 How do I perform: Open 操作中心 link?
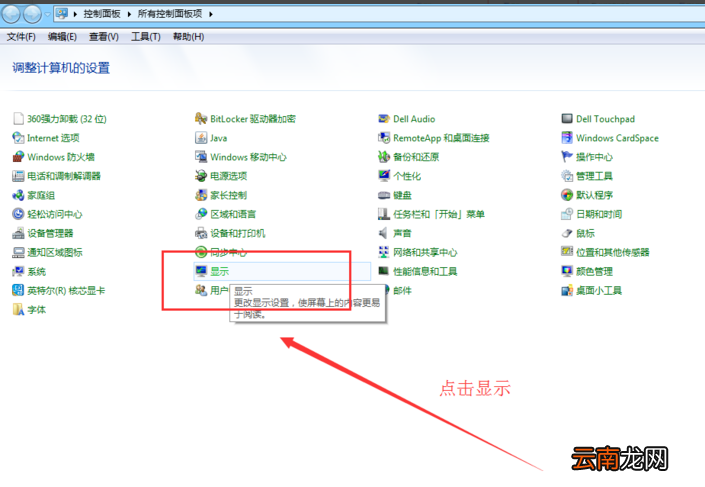pyautogui.click(x=594, y=157)
